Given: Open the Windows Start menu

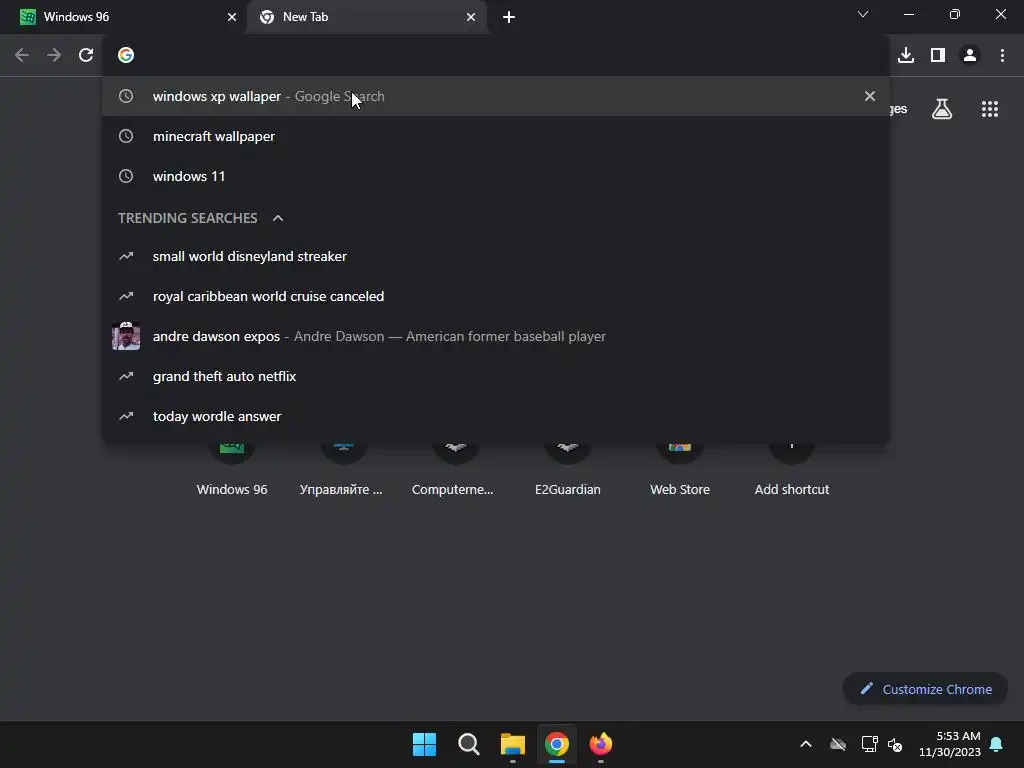Looking at the screenshot, I should coord(424,744).
